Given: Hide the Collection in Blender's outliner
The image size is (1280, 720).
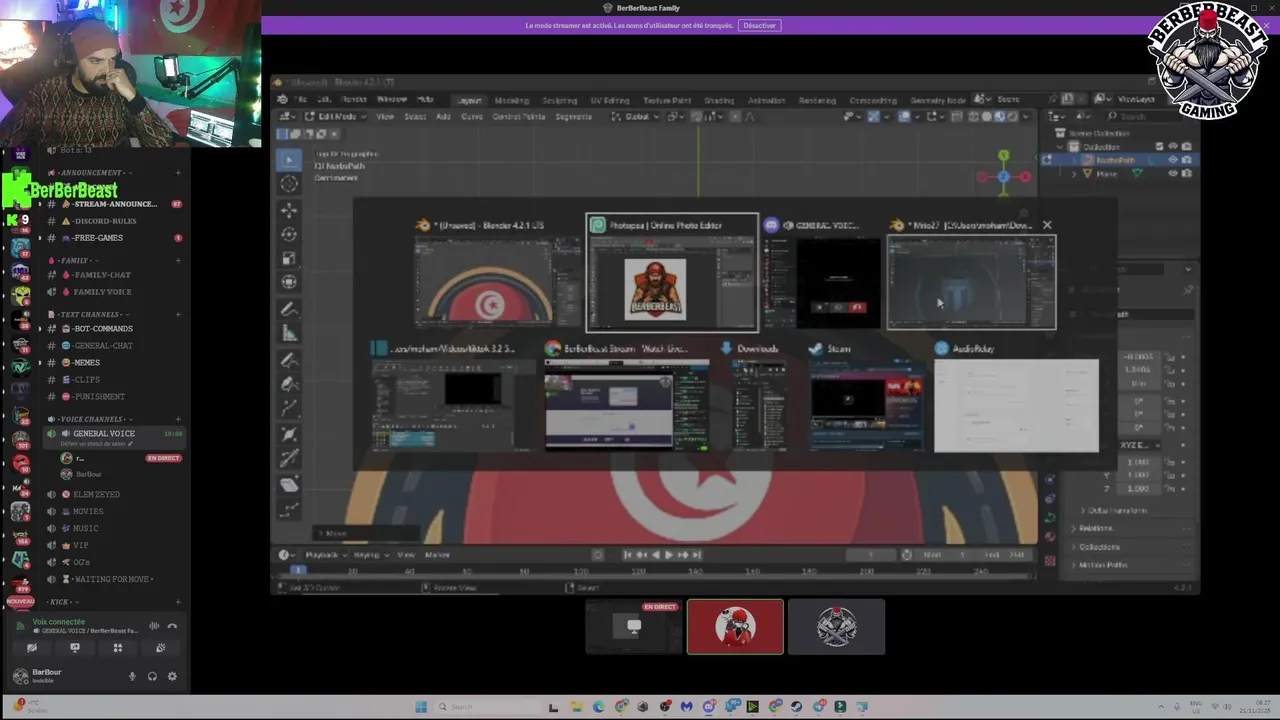Looking at the screenshot, I should [1173, 147].
